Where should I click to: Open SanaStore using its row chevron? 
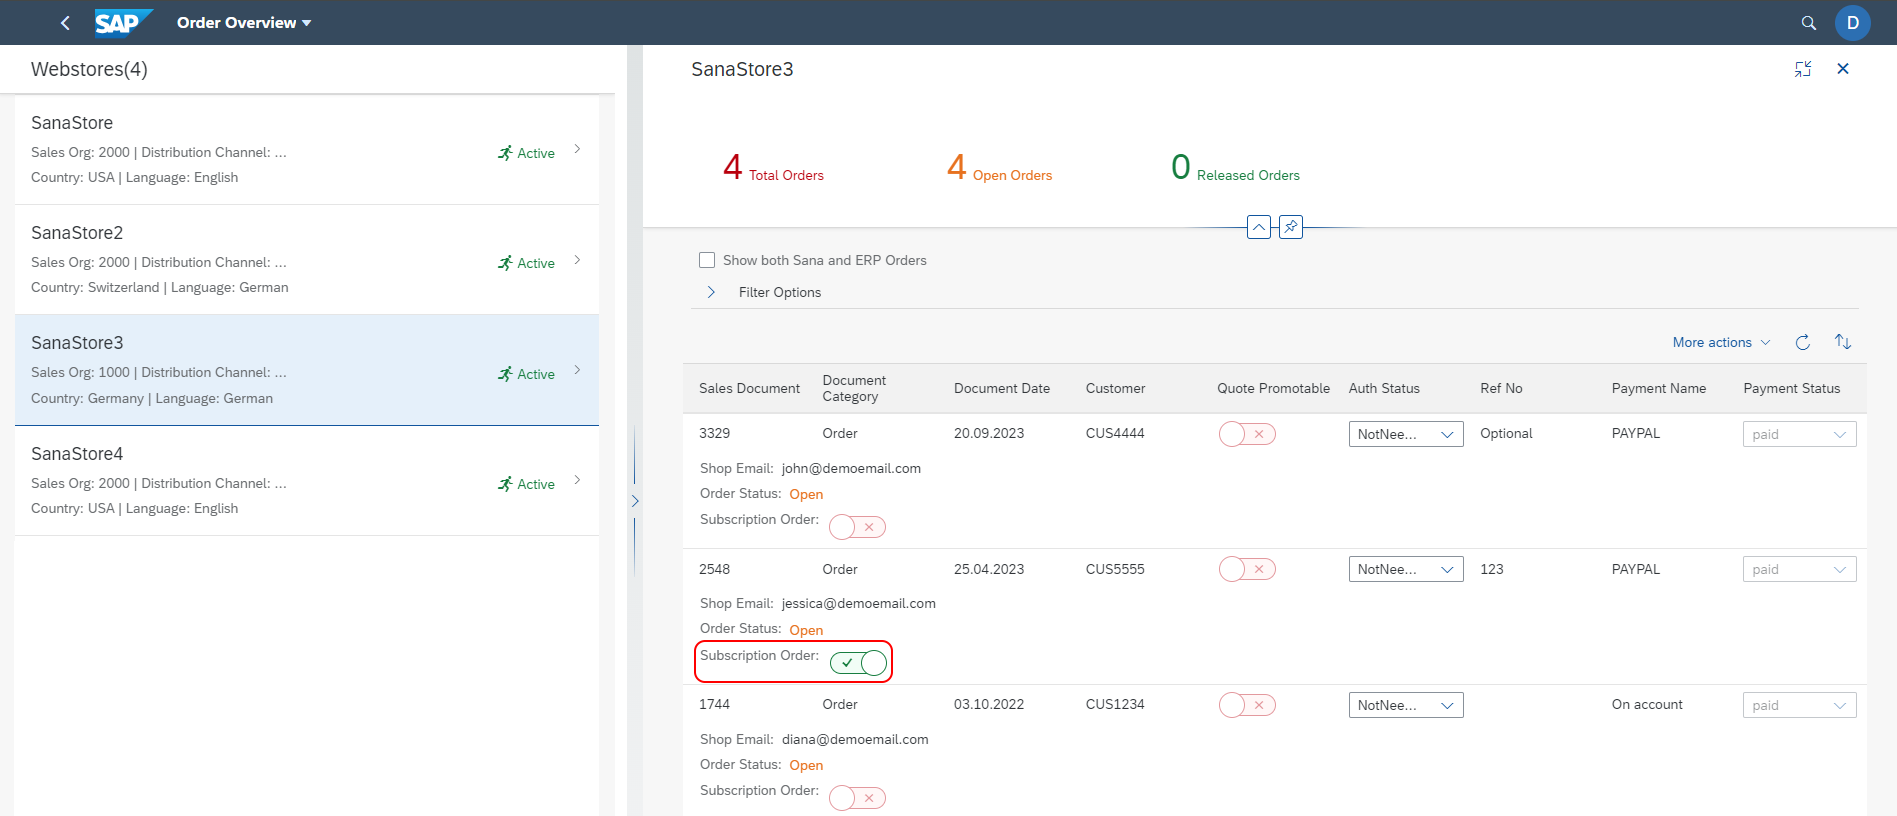pyautogui.click(x=577, y=149)
